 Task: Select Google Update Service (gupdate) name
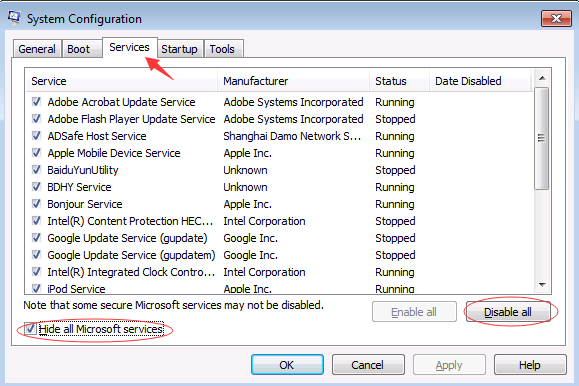pos(127,238)
